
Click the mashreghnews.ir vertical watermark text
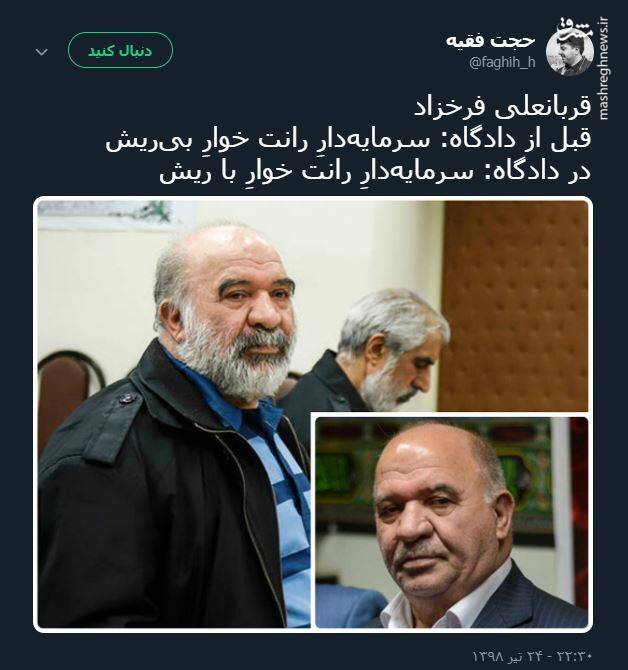point(604,68)
